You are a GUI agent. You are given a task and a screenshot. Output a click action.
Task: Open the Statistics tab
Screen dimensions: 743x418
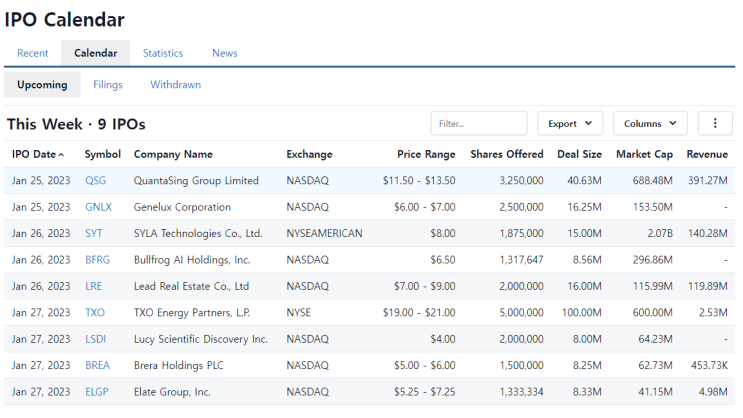(x=163, y=53)
